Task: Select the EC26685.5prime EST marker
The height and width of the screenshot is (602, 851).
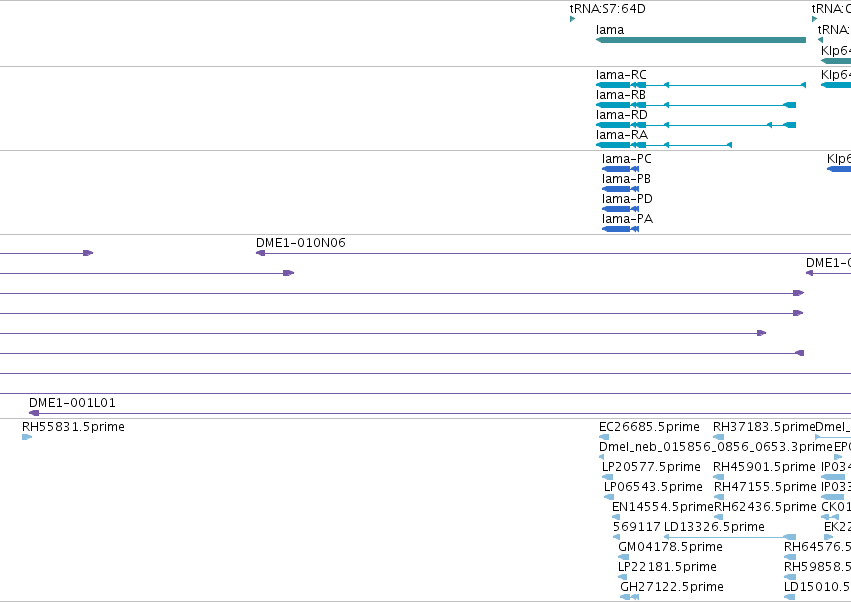Action: [x=604, y=437]
